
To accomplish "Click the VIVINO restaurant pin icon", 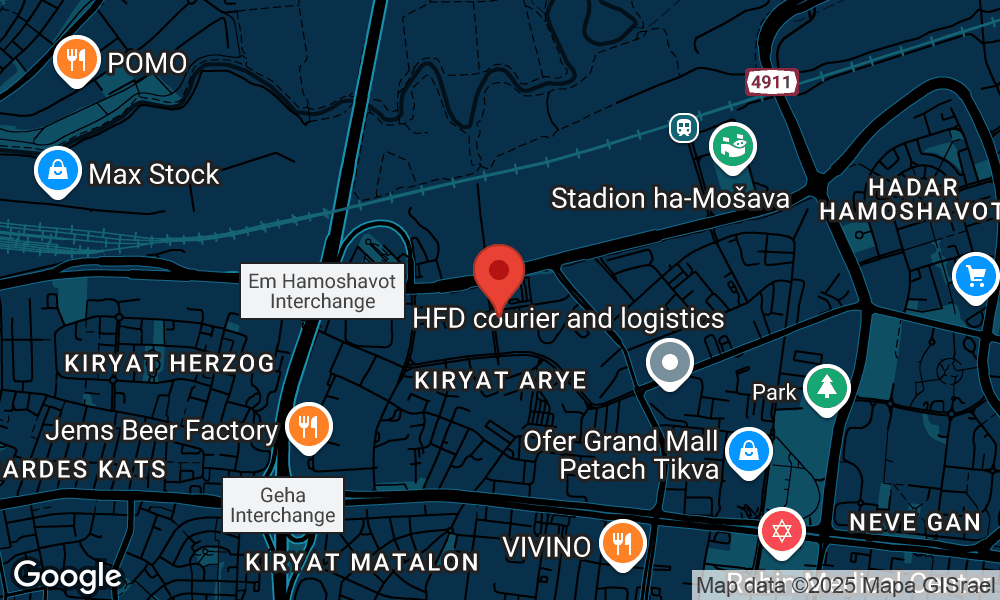I will pyautogui.click(x=622, y=545).
